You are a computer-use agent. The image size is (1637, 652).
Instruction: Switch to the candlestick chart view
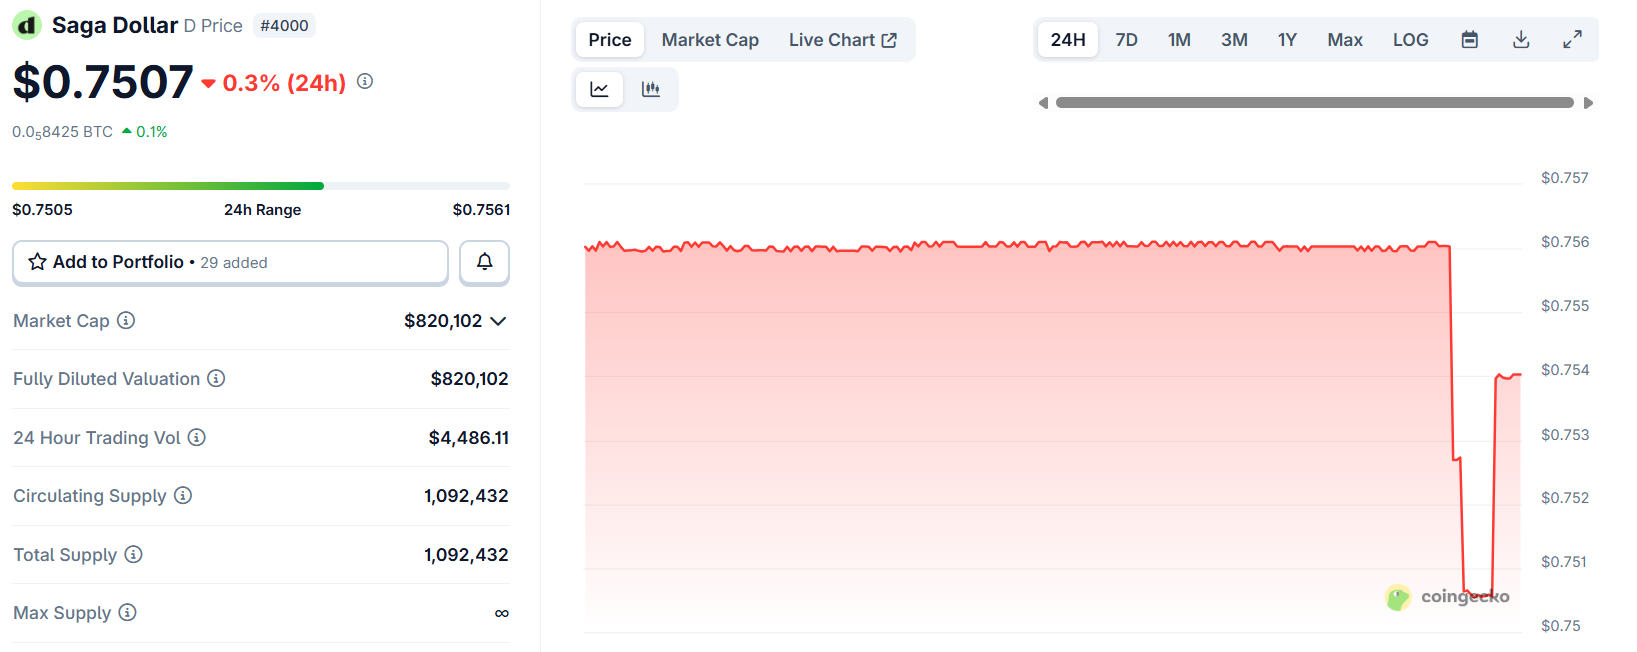(651, 89)
